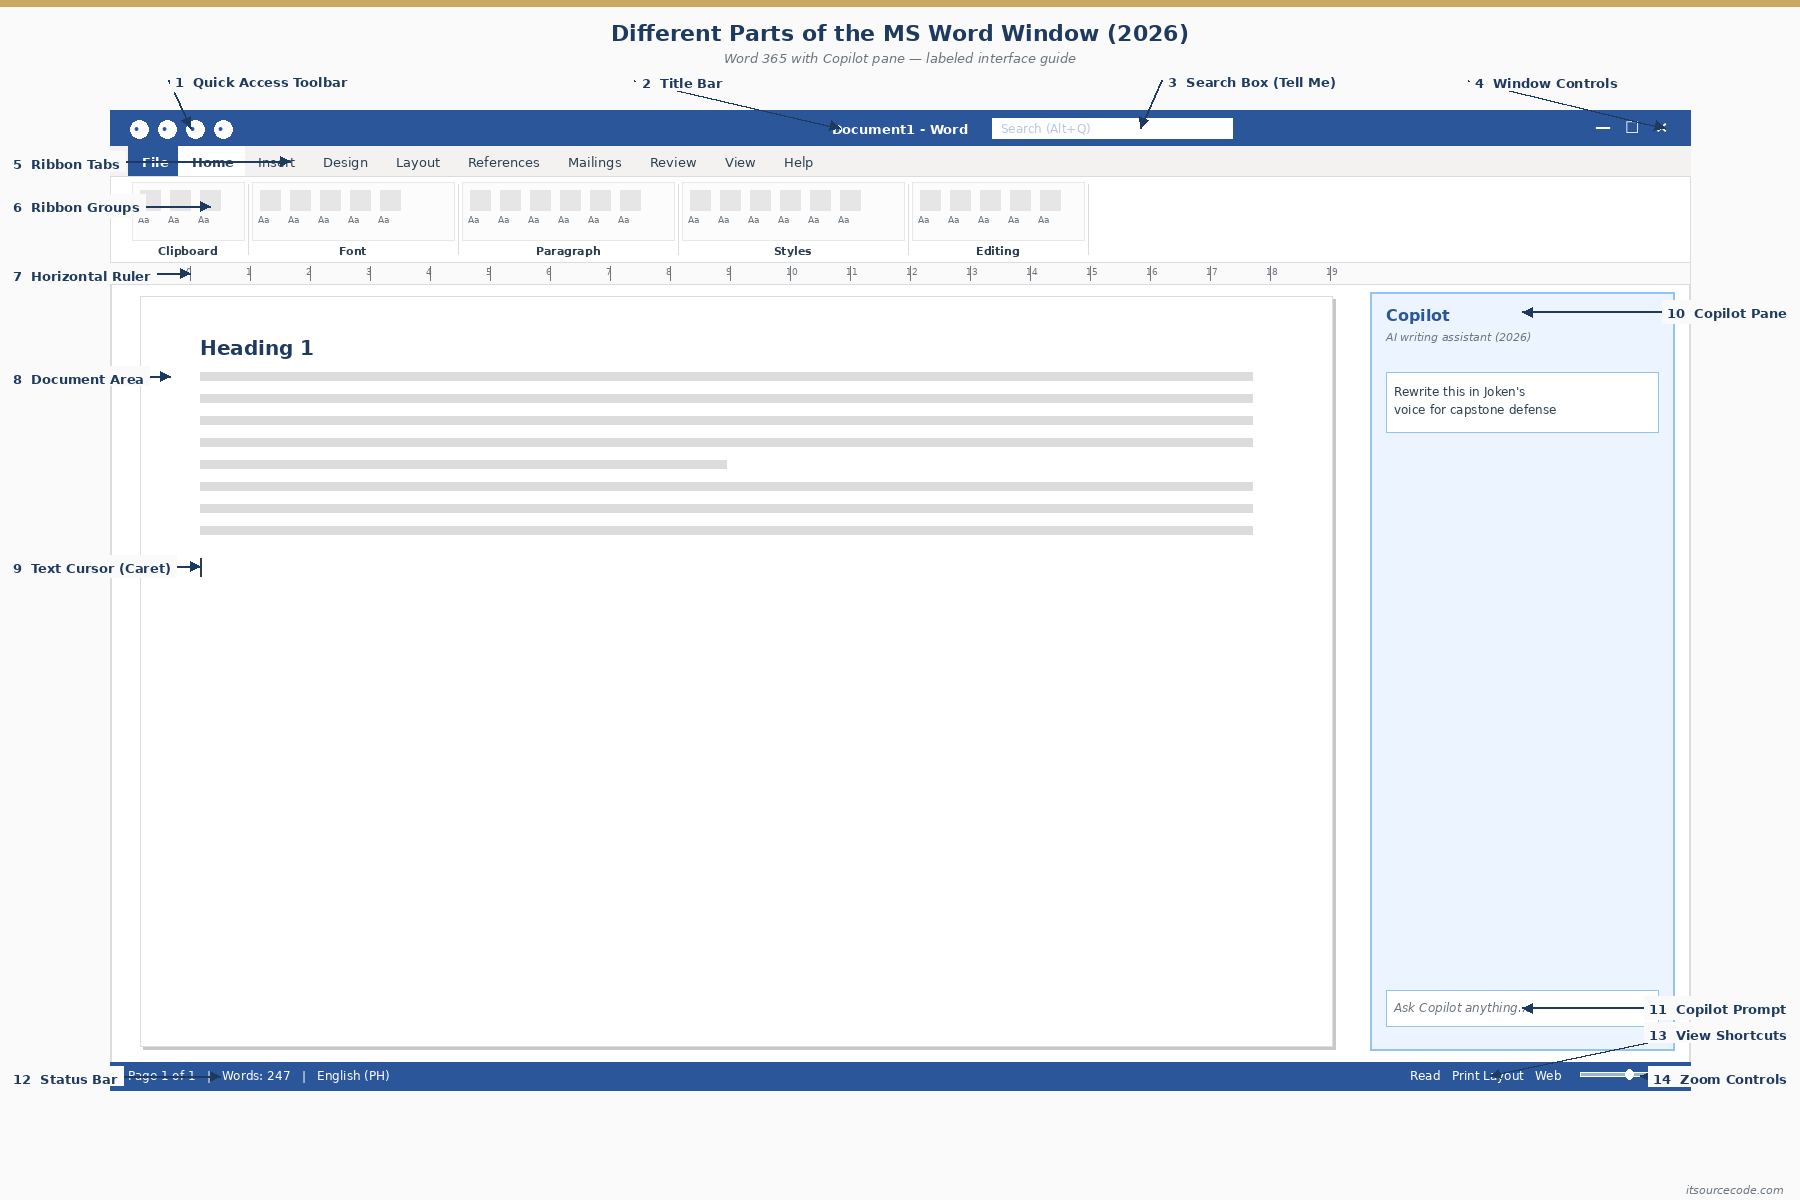Click the Font group label

click(352, 251)
